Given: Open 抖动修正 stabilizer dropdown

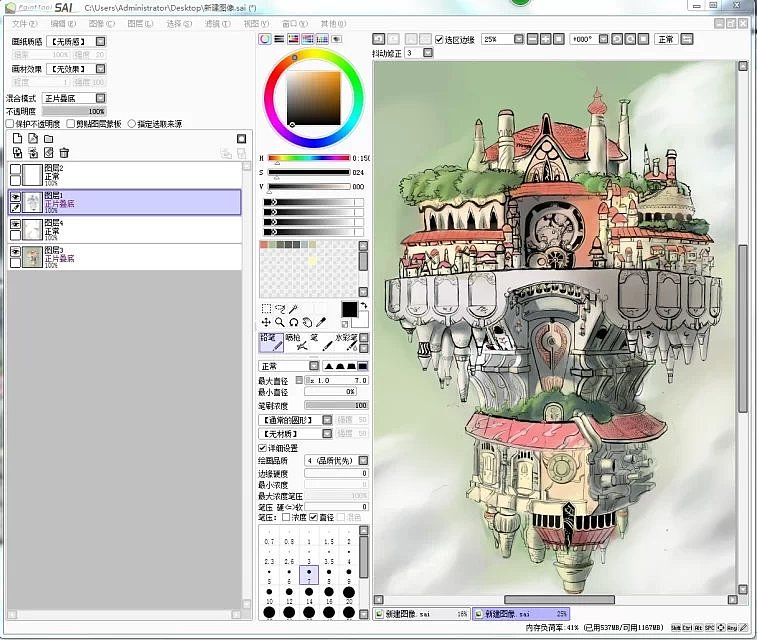Looking at the screenshot, I should click(x=428, y=53).
